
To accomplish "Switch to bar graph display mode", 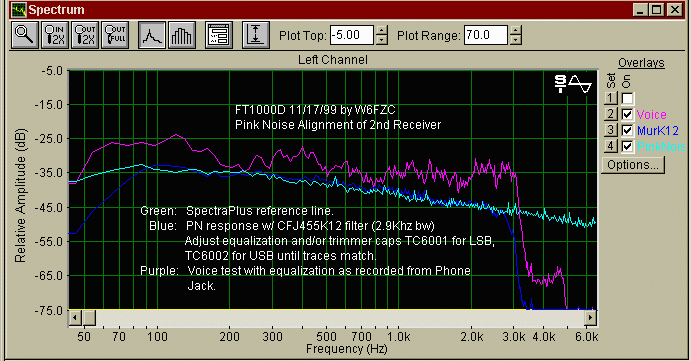I will 181,35.
